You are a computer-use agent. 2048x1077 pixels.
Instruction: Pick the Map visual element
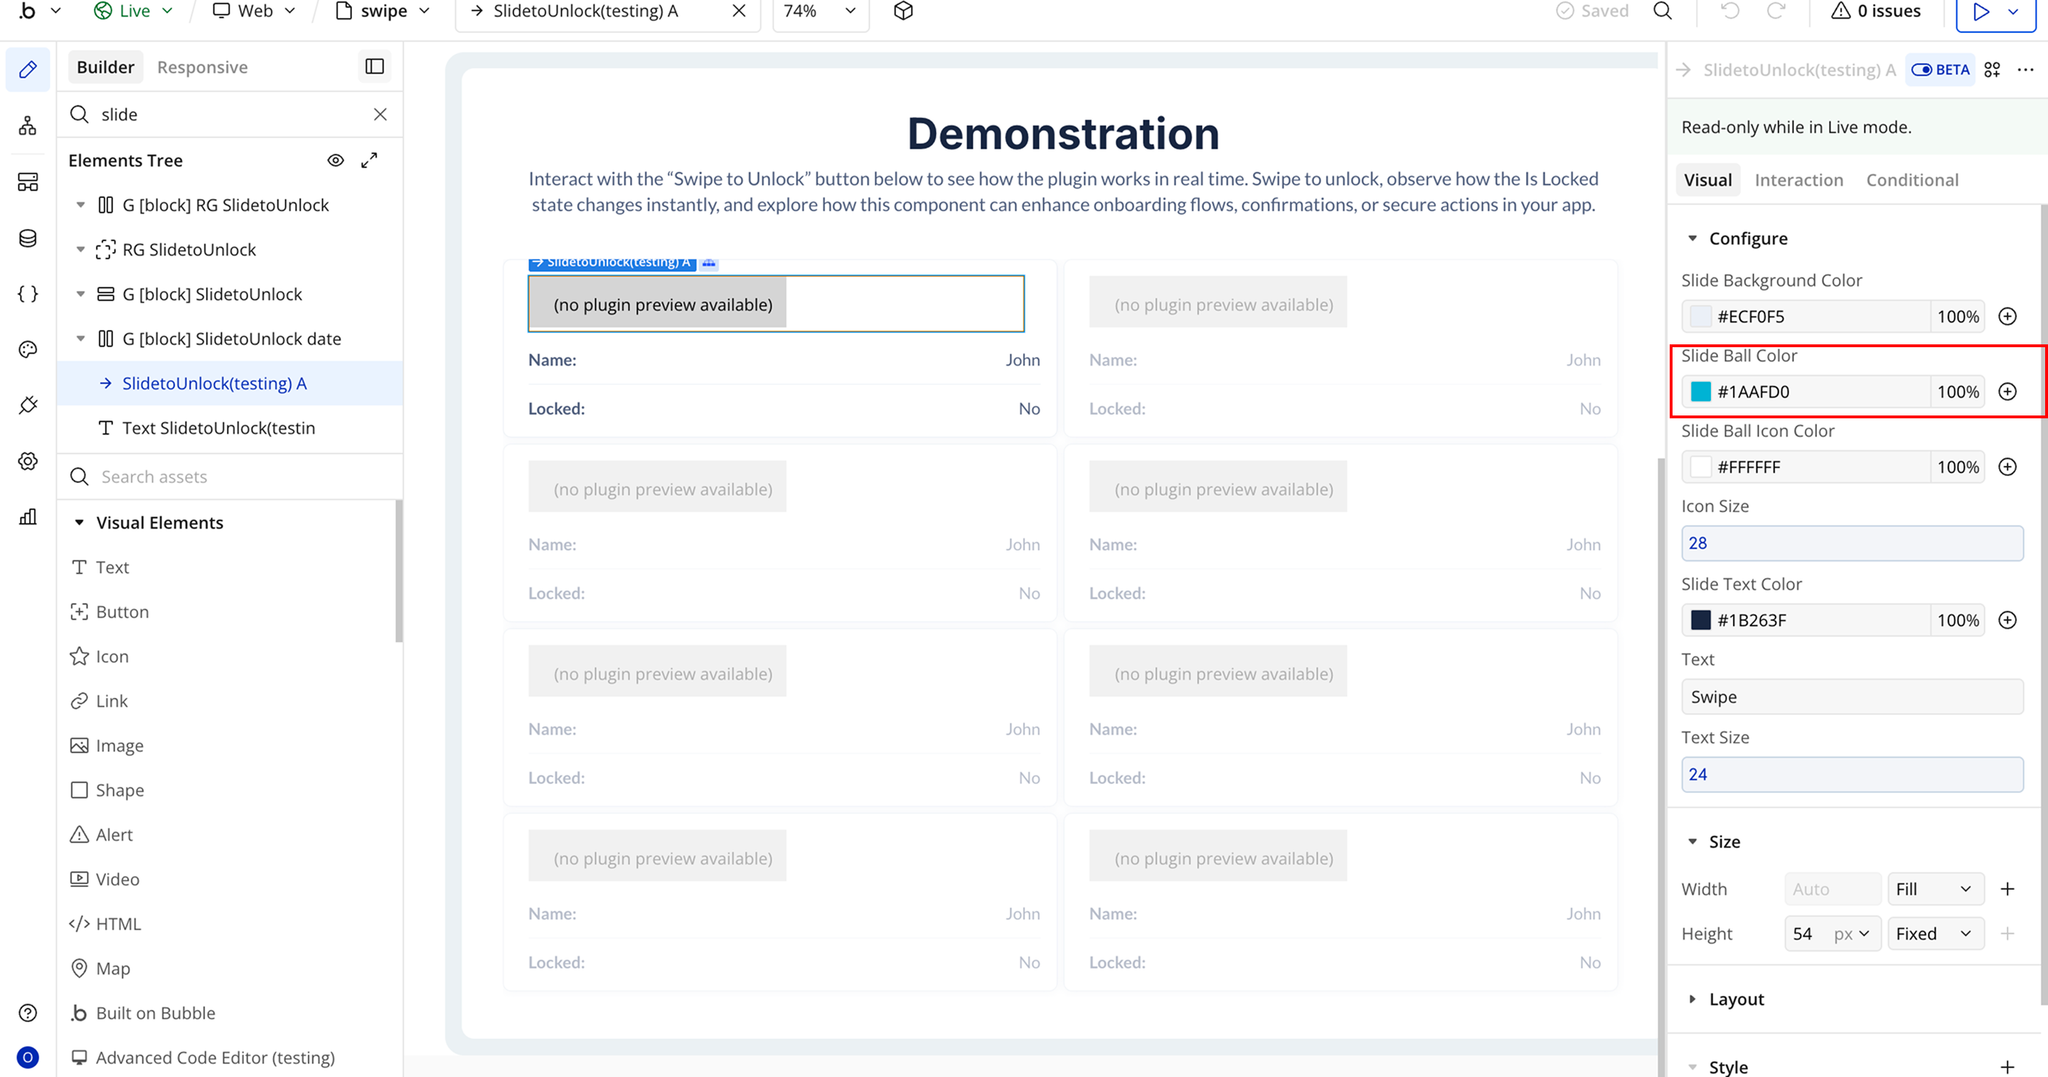[x=113, y=968]
